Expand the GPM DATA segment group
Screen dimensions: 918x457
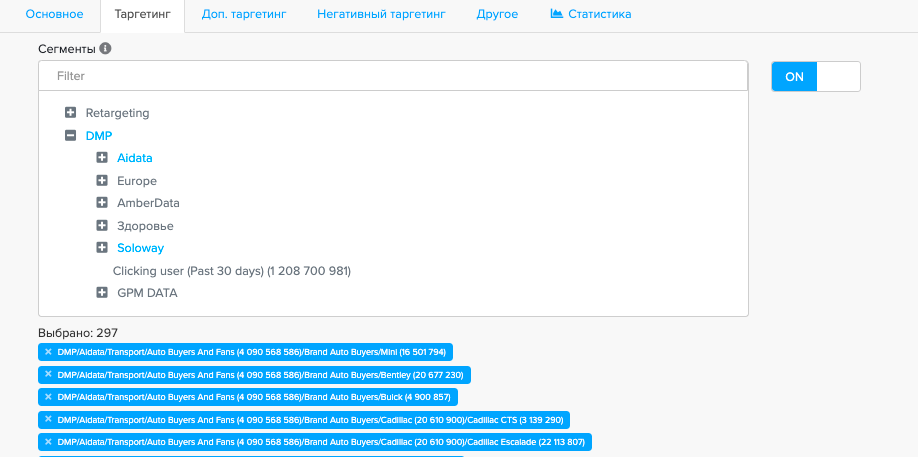[102, 293]
